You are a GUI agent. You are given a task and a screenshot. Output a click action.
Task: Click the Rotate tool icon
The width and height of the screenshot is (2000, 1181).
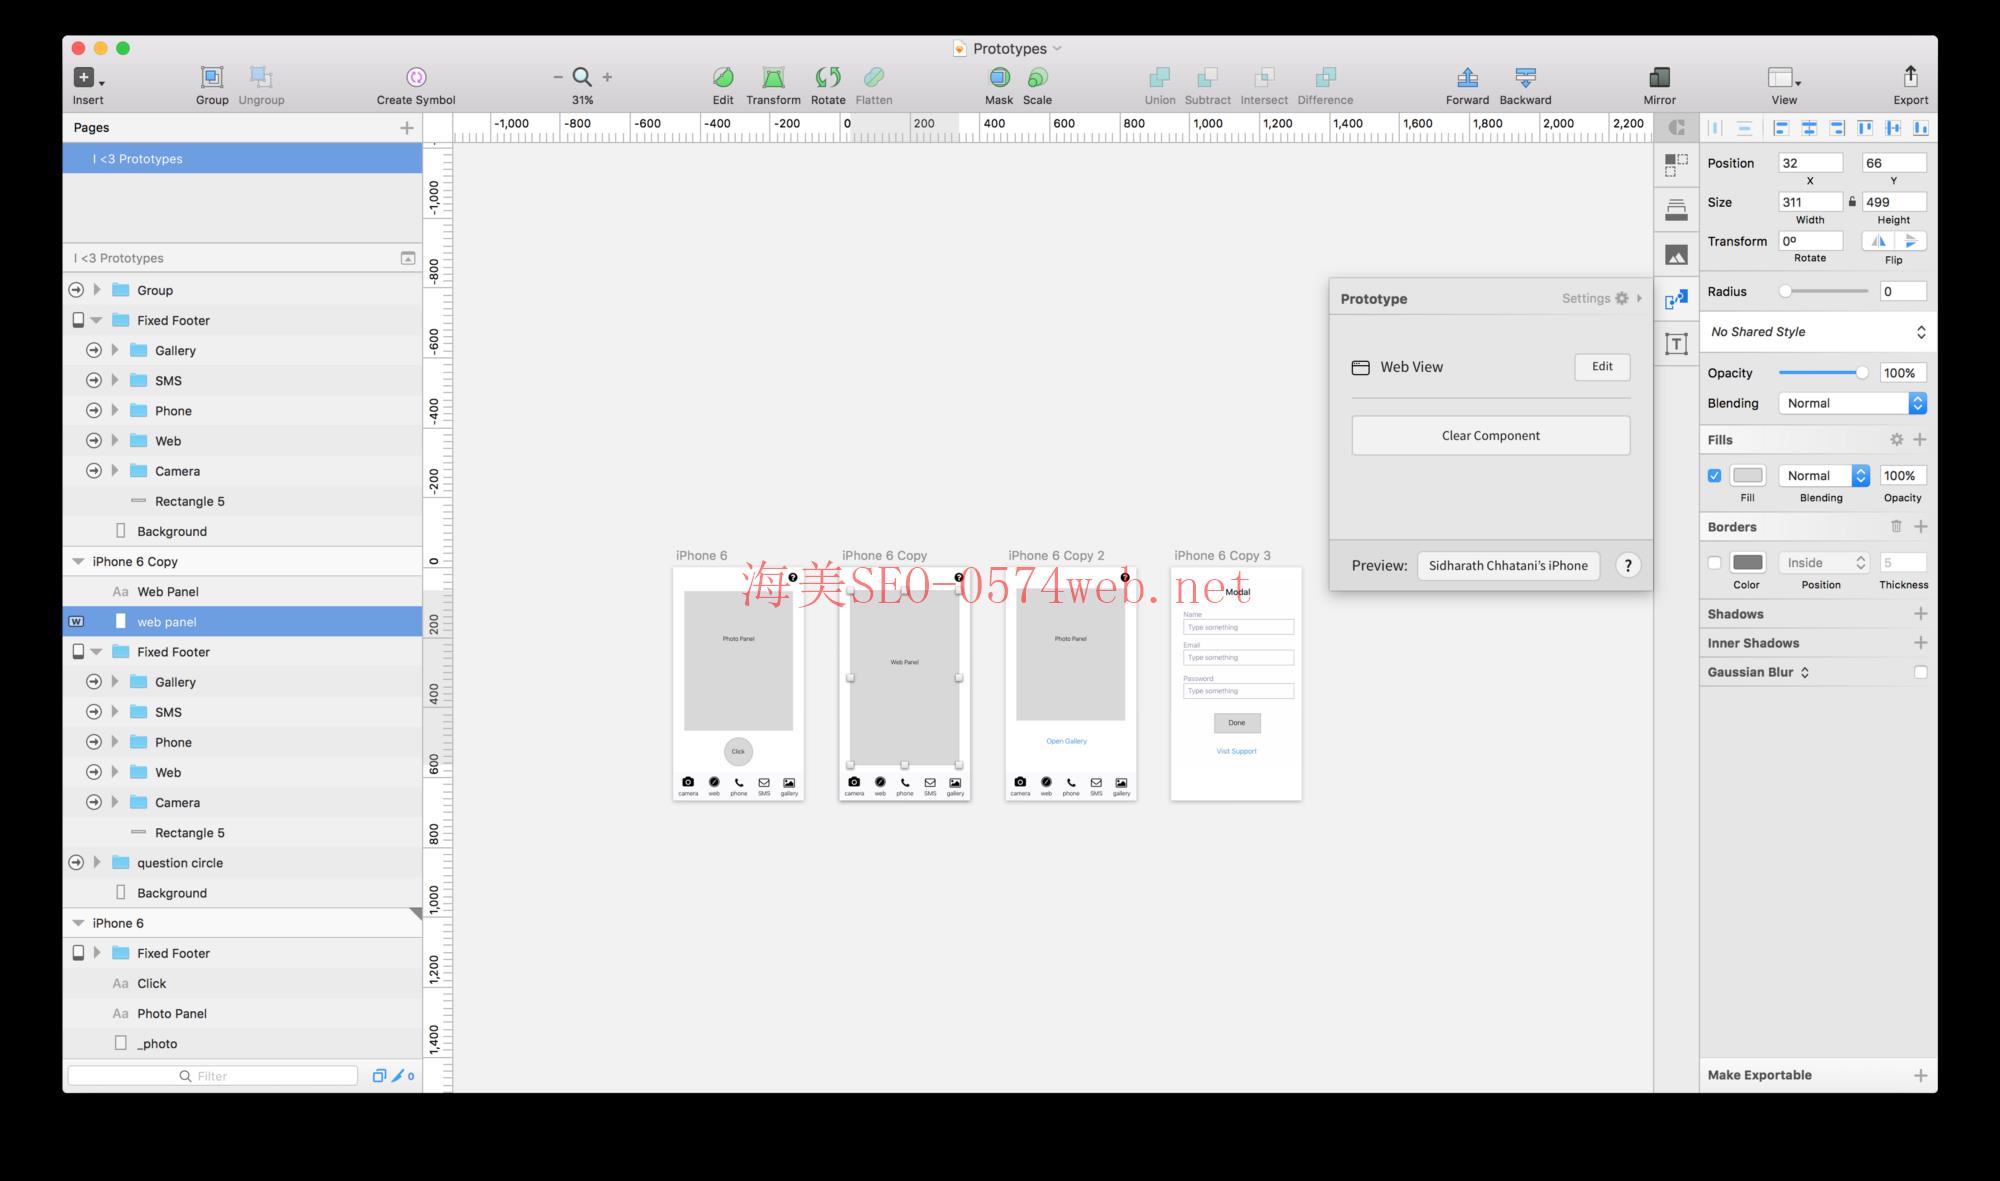tap(826, 77)
